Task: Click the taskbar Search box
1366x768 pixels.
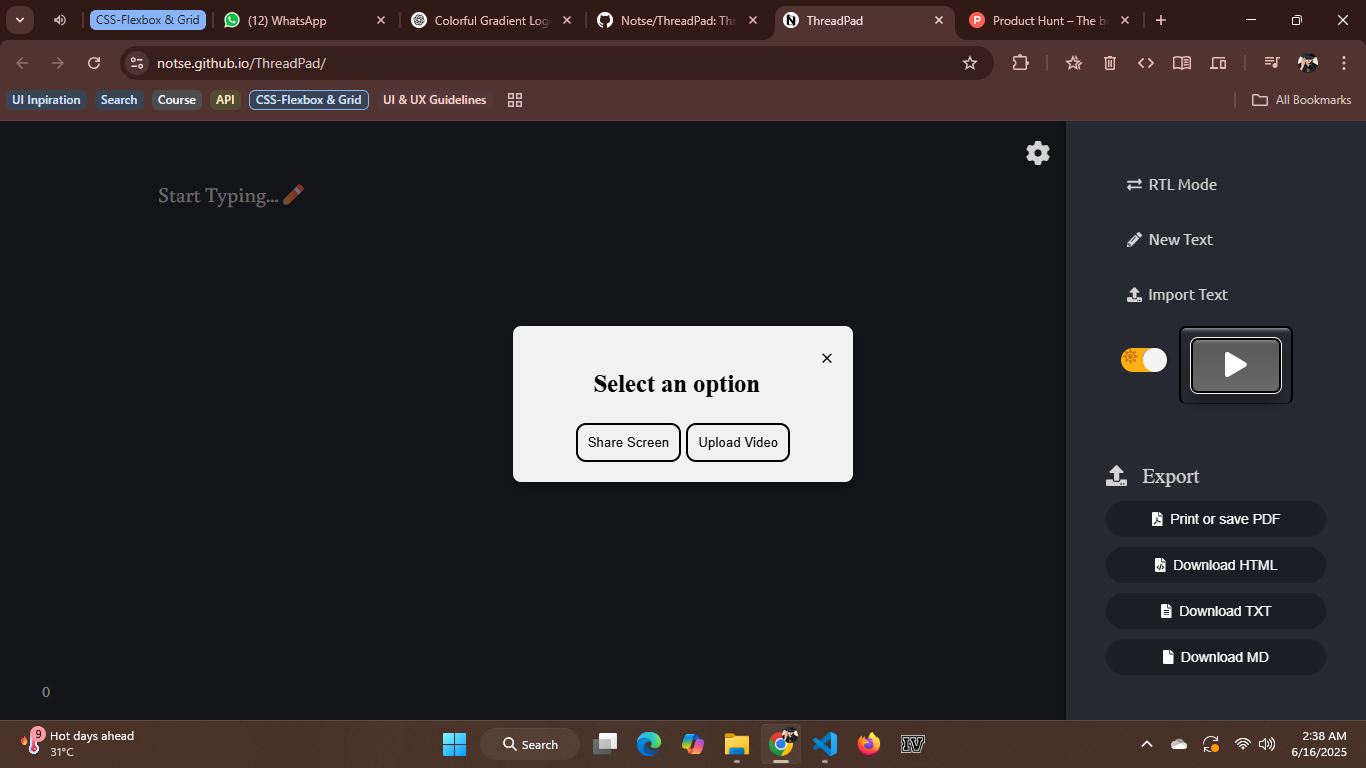Action: [530, 744]
